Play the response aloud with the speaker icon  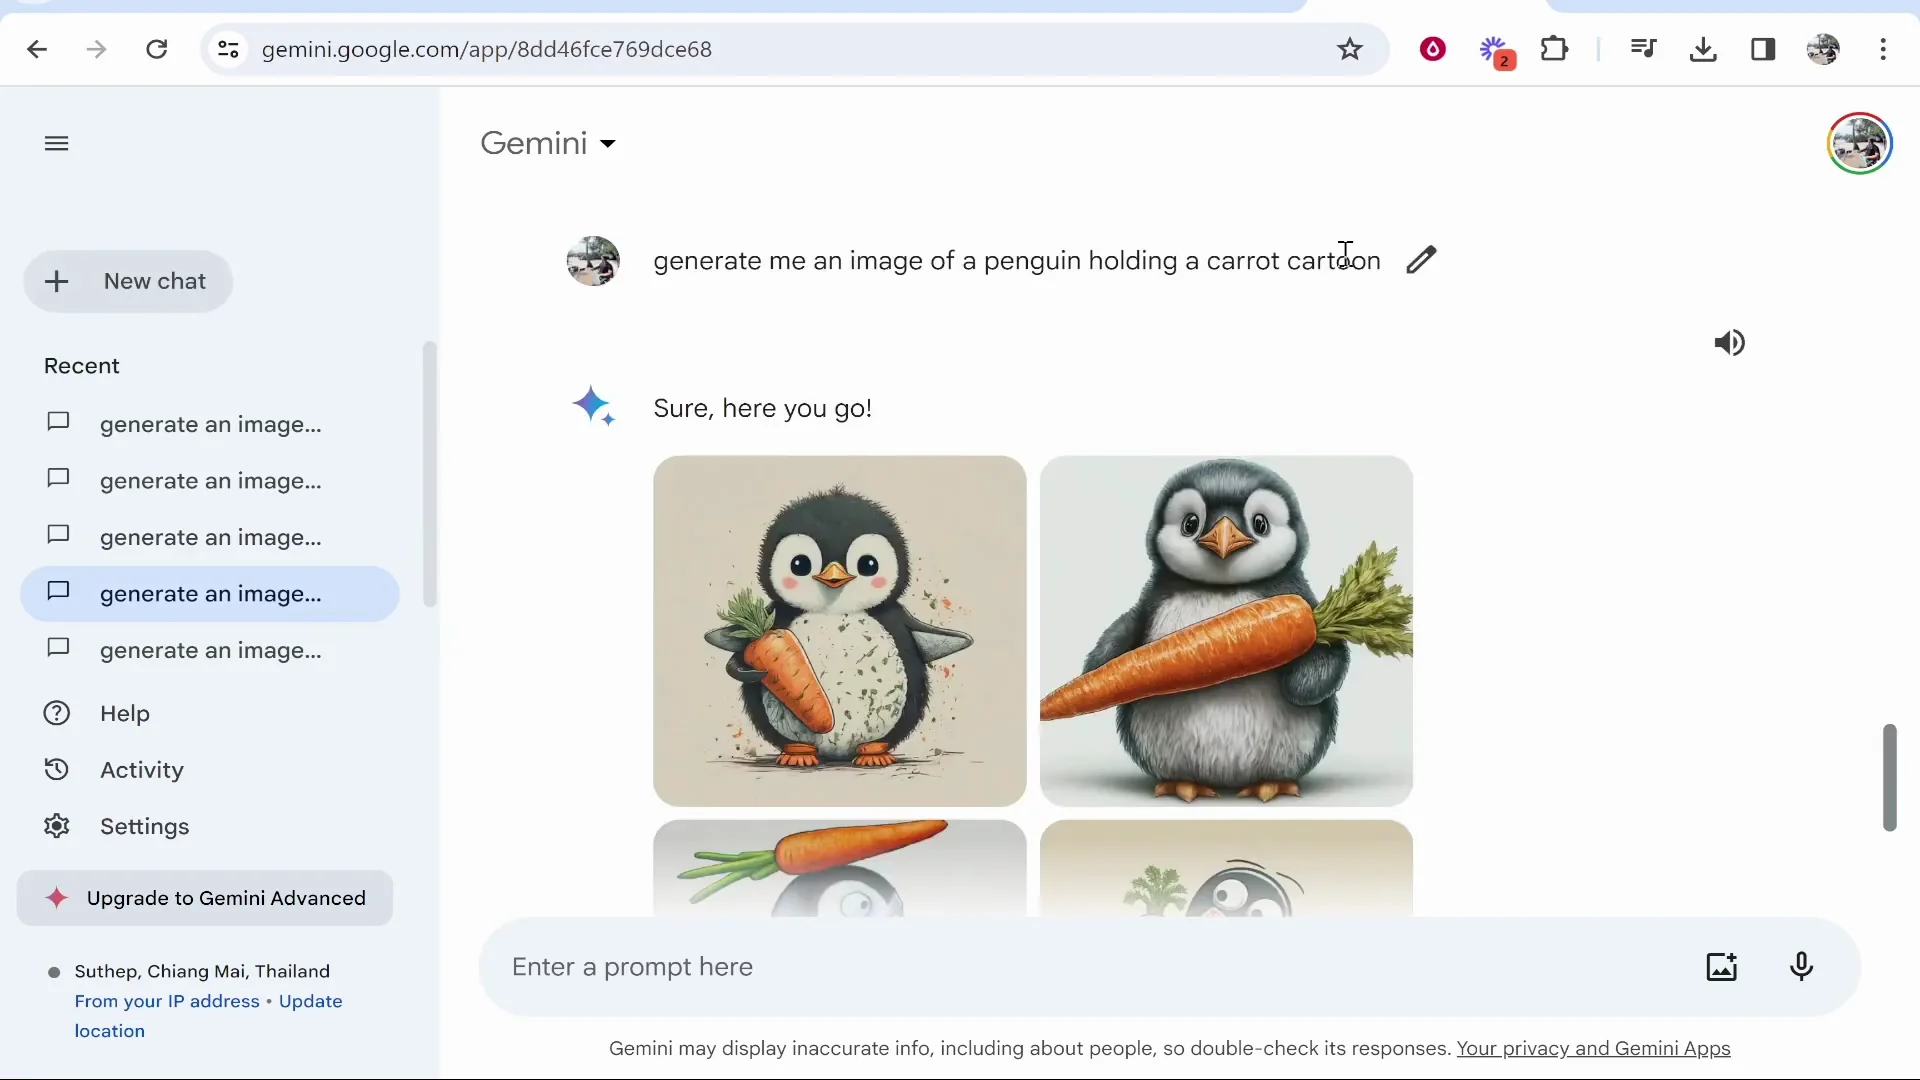click(x=1730, y=343)
